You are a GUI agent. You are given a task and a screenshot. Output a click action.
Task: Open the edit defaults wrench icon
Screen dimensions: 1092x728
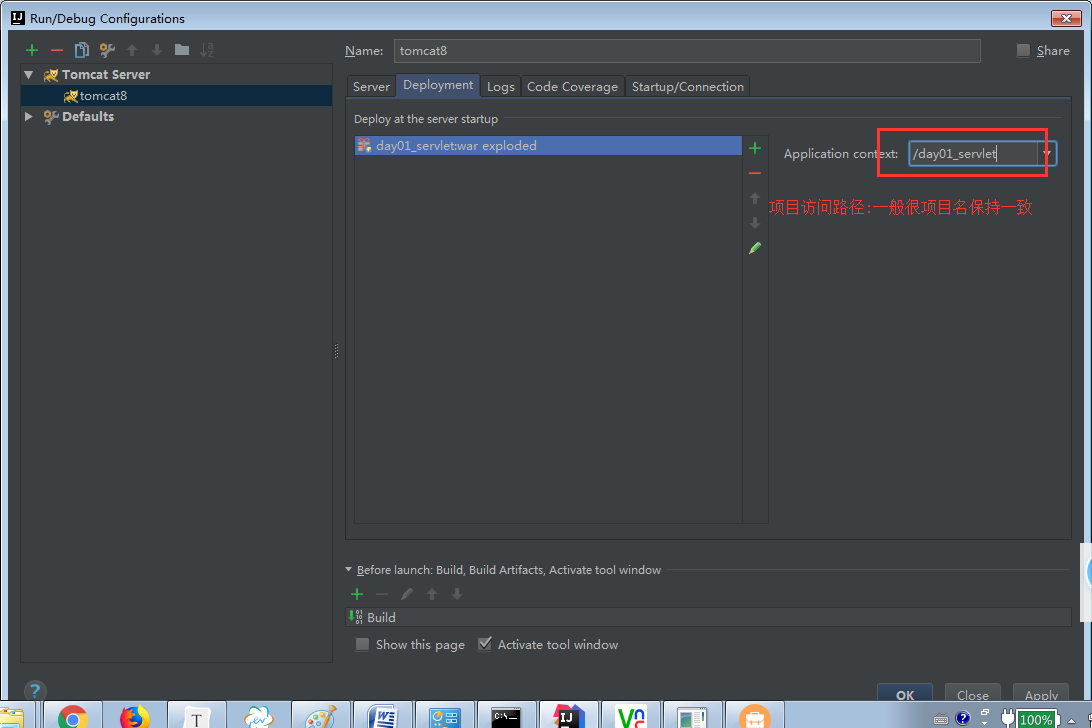[x=107, y=50]
